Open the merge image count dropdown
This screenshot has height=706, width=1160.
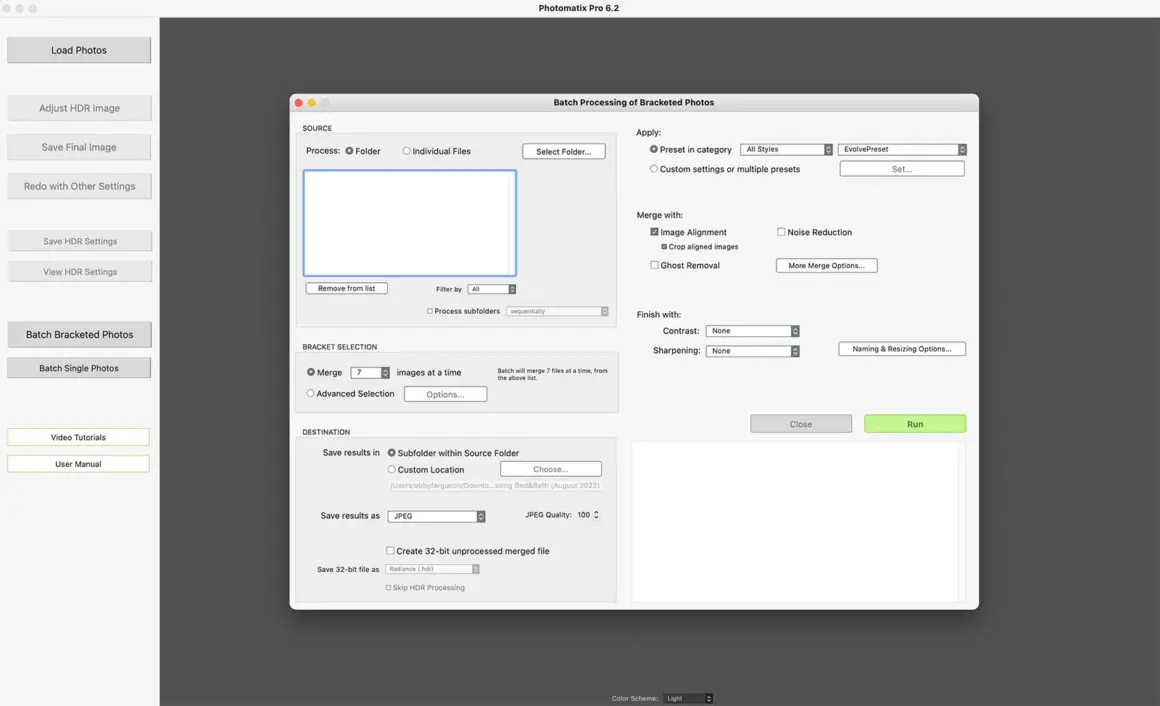click(x=370, y=373)
